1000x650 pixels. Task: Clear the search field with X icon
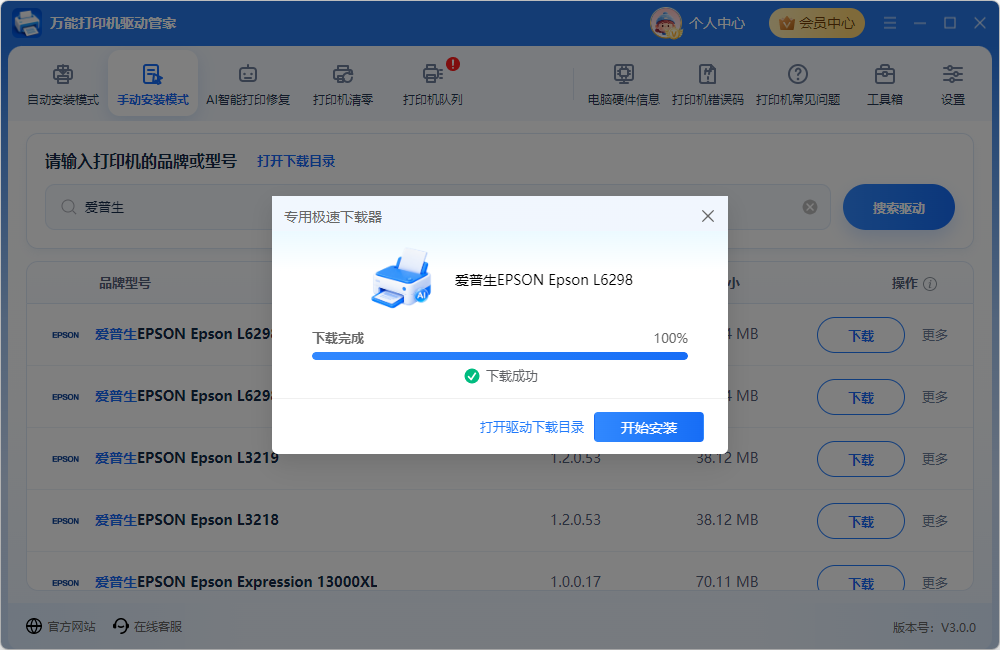(809, 207)
